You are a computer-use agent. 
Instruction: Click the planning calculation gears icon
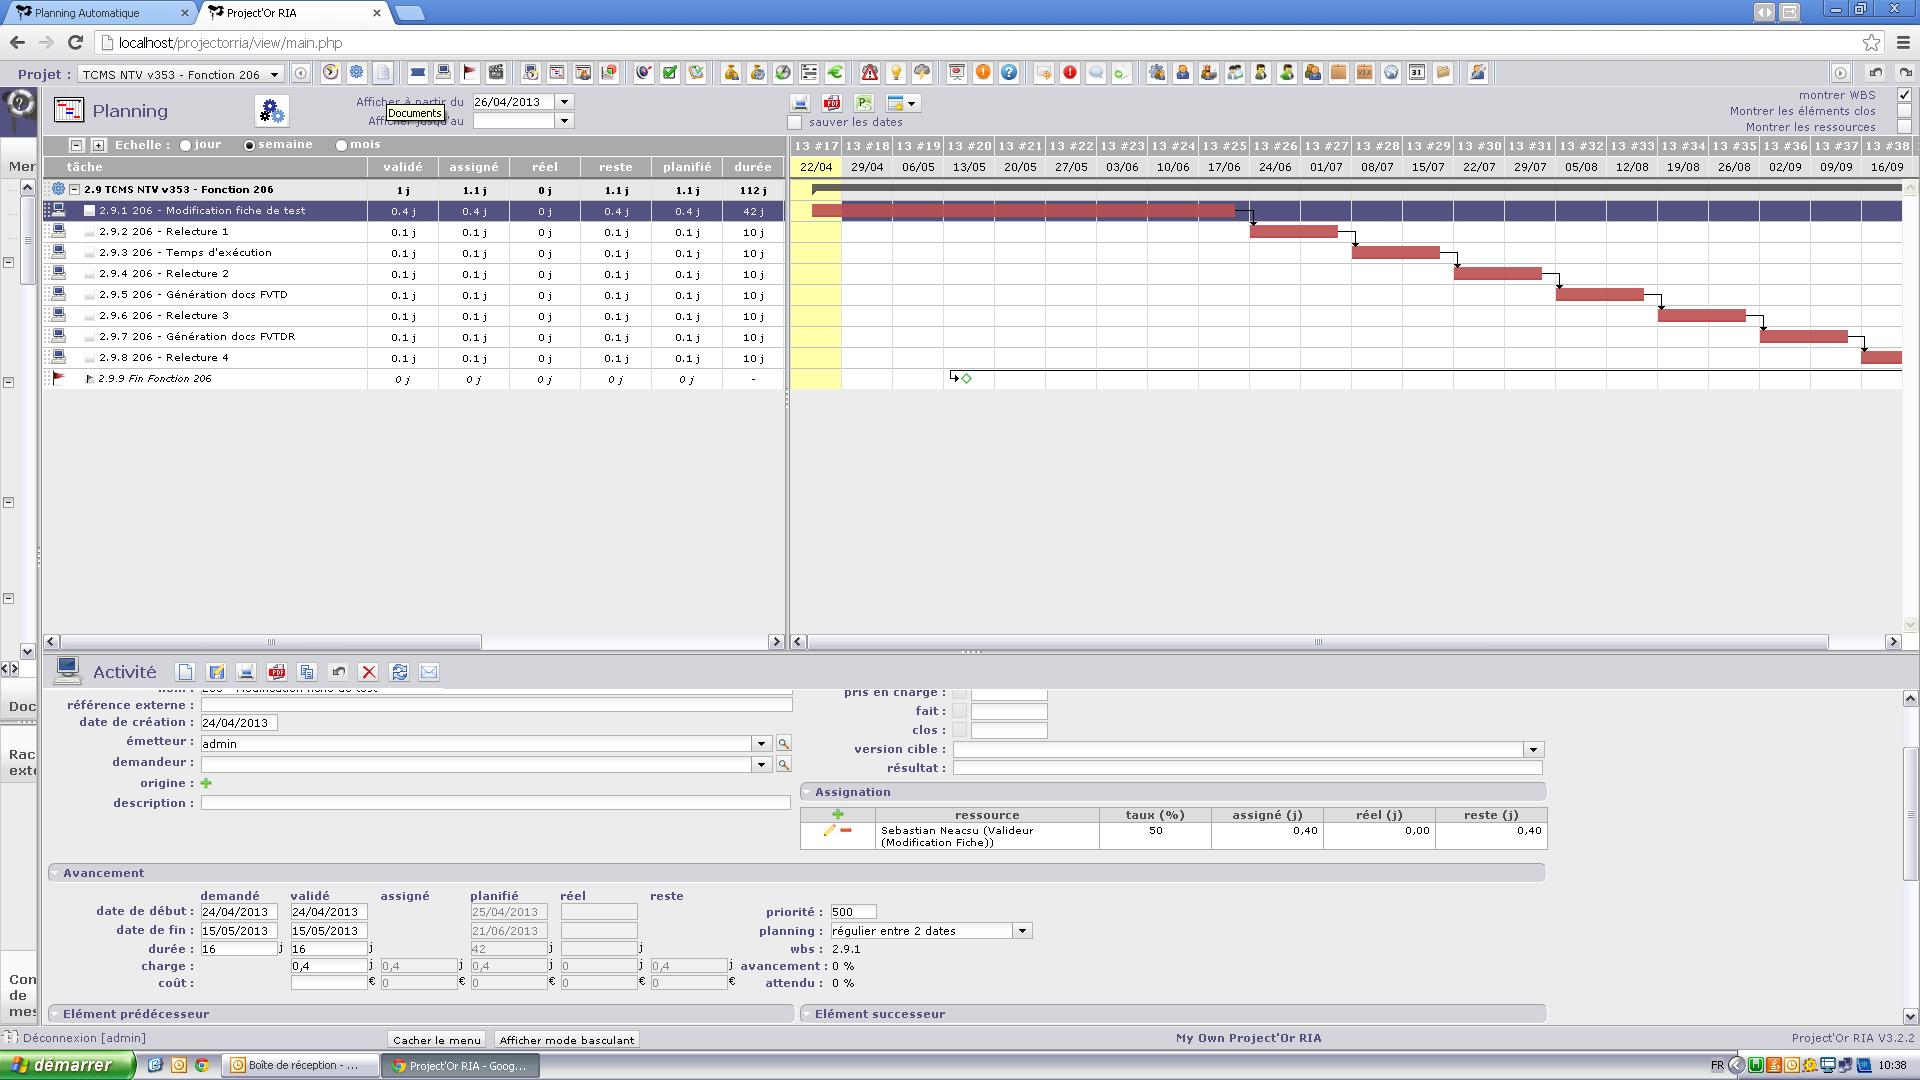(271, 111)
